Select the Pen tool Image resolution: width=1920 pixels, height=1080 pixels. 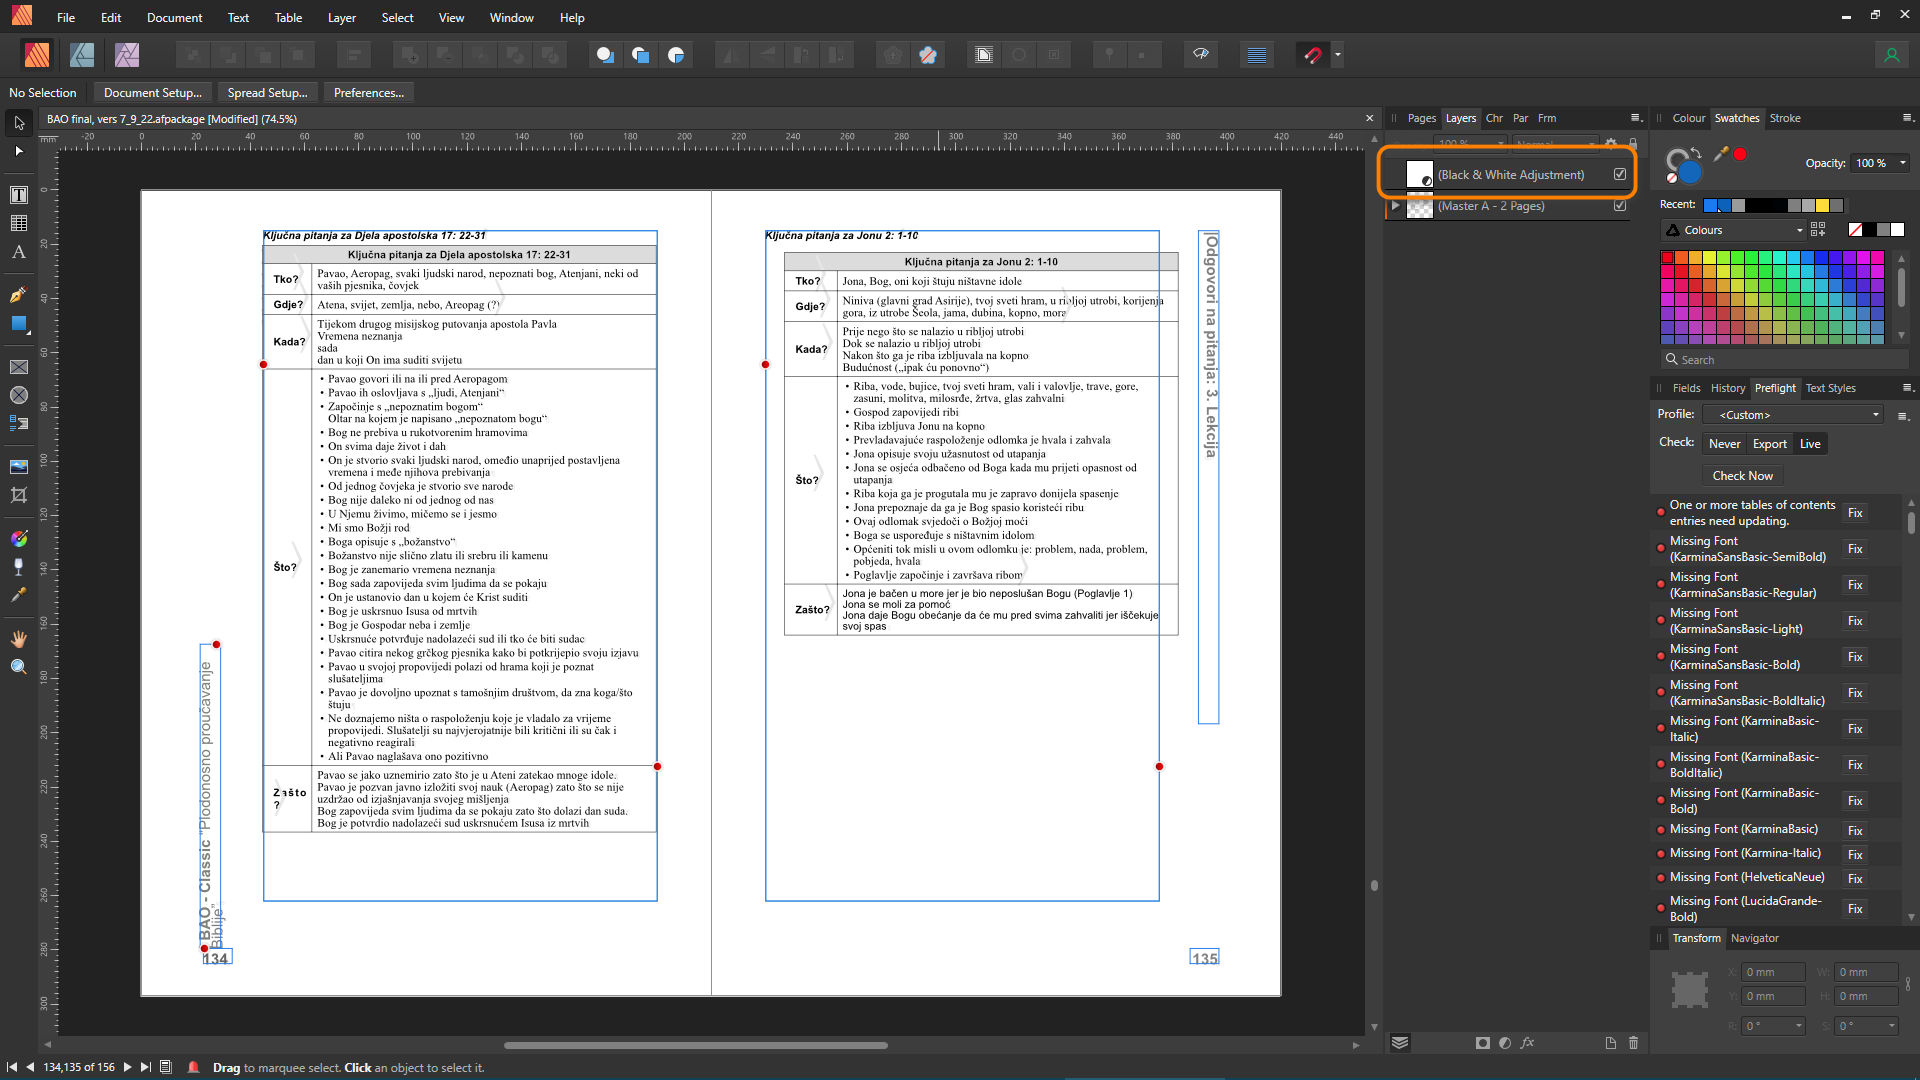(x=18, y=295)
